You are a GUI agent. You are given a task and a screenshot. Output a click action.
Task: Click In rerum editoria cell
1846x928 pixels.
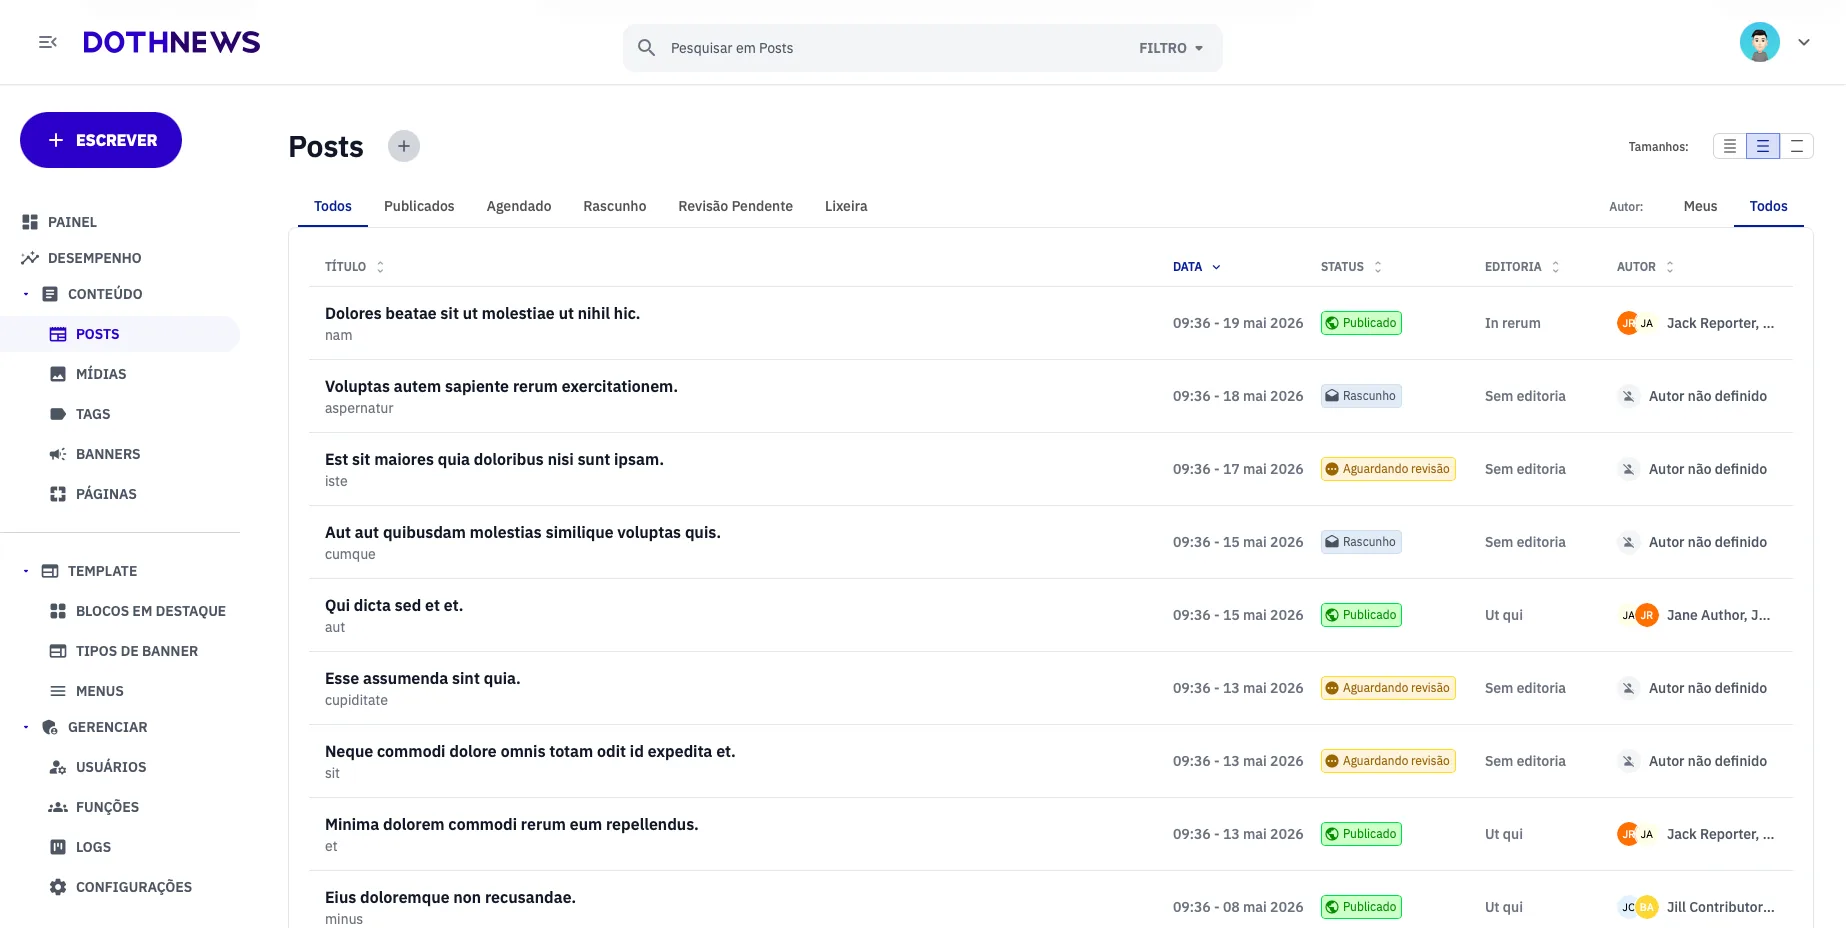coord(1512,323)
